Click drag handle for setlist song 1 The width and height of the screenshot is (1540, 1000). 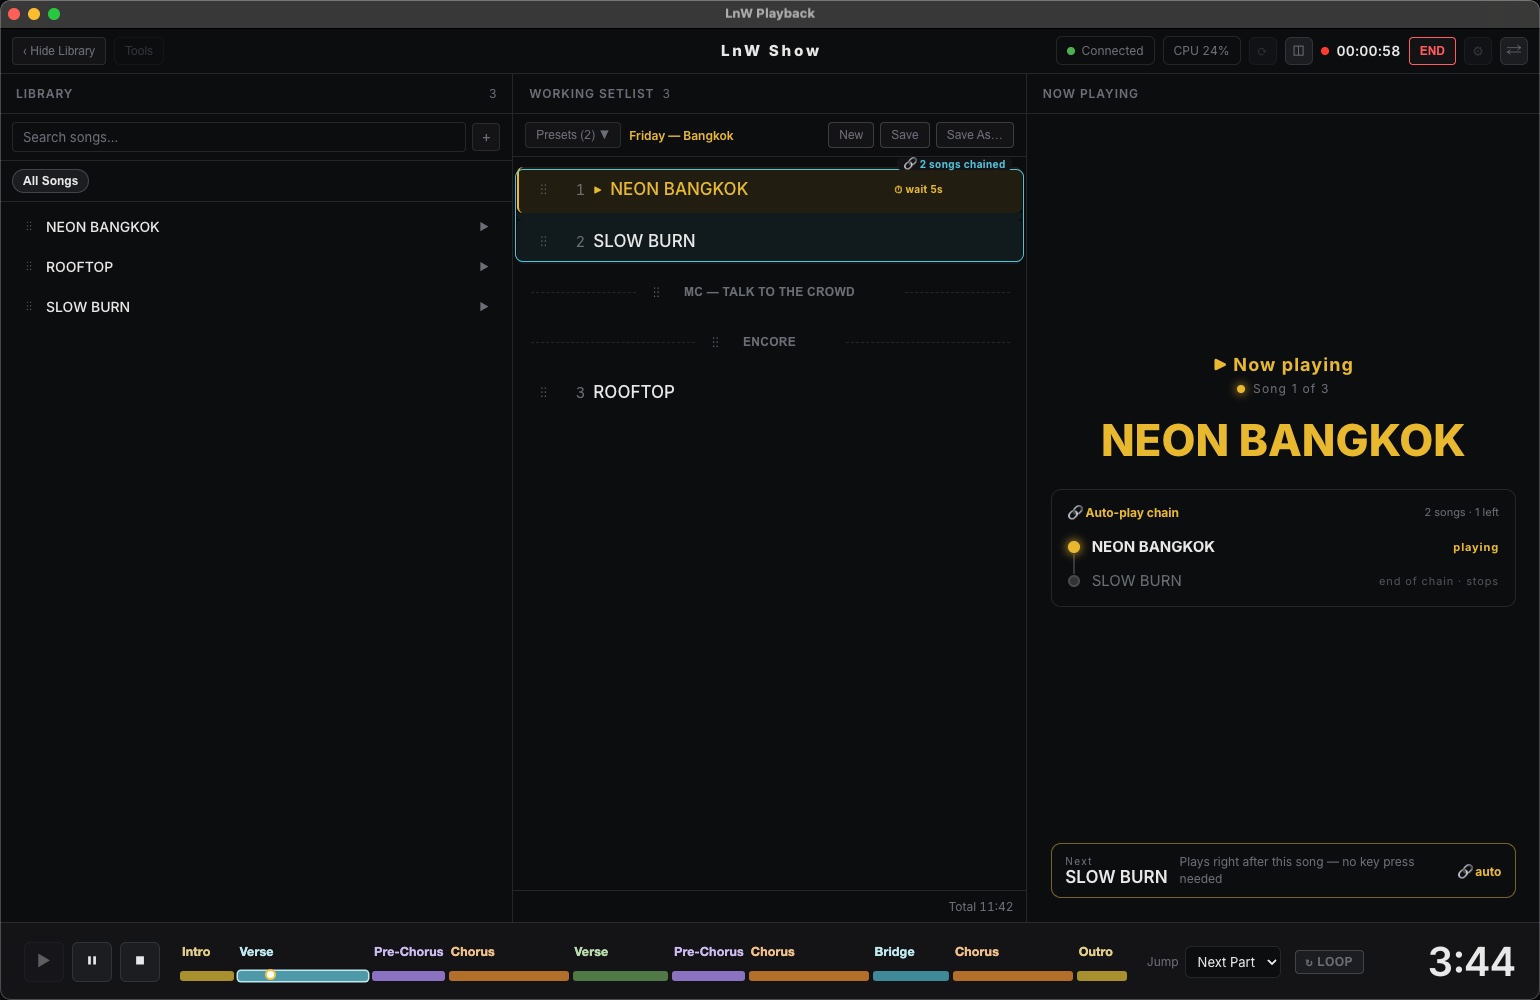click(544, 189)
